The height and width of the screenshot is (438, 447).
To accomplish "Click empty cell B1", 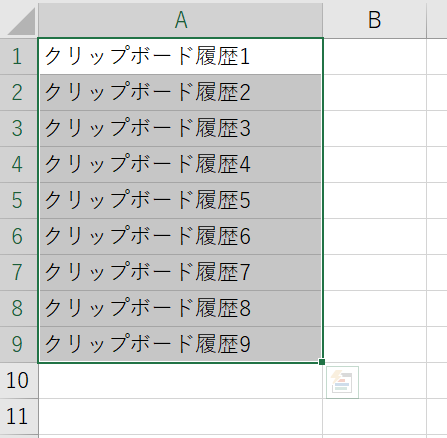I will point(374,56).
